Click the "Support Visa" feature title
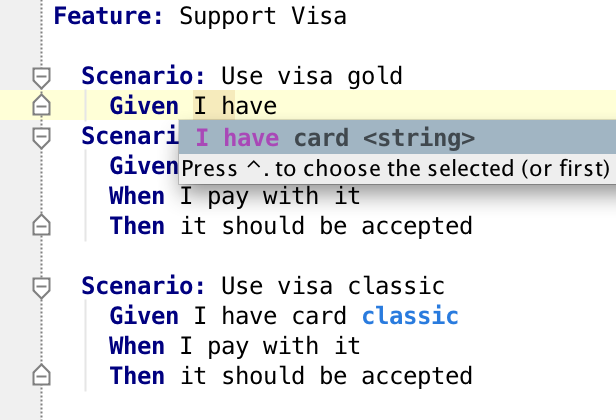 pos(263,17)
